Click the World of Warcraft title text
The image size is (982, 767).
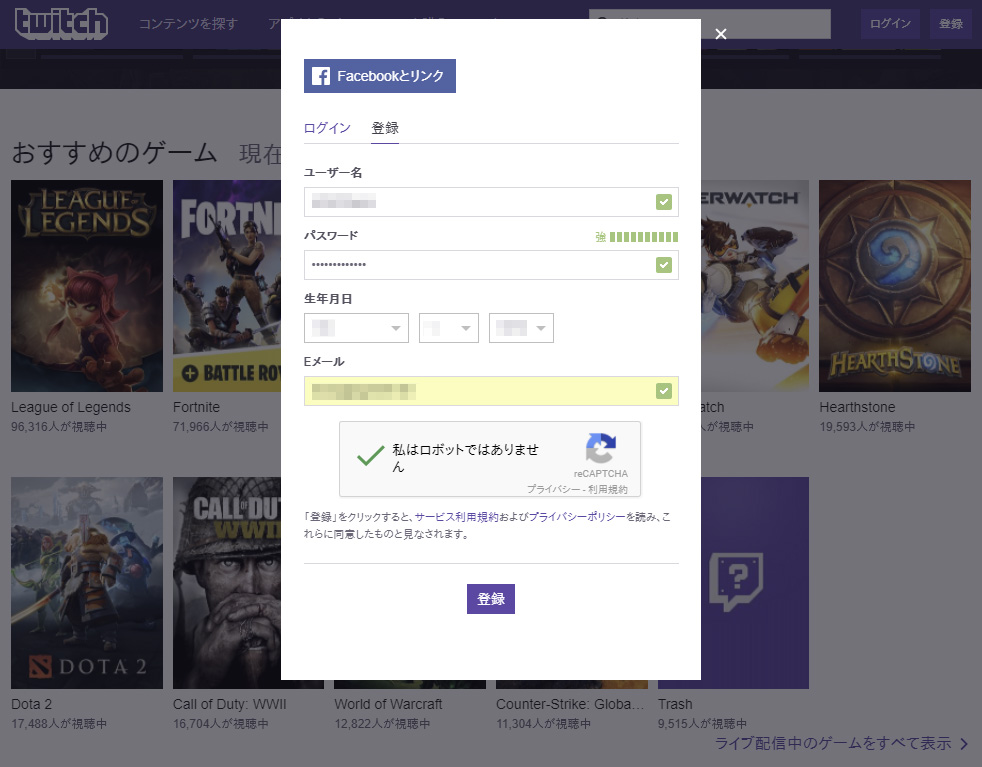click(x=388, y=704)
